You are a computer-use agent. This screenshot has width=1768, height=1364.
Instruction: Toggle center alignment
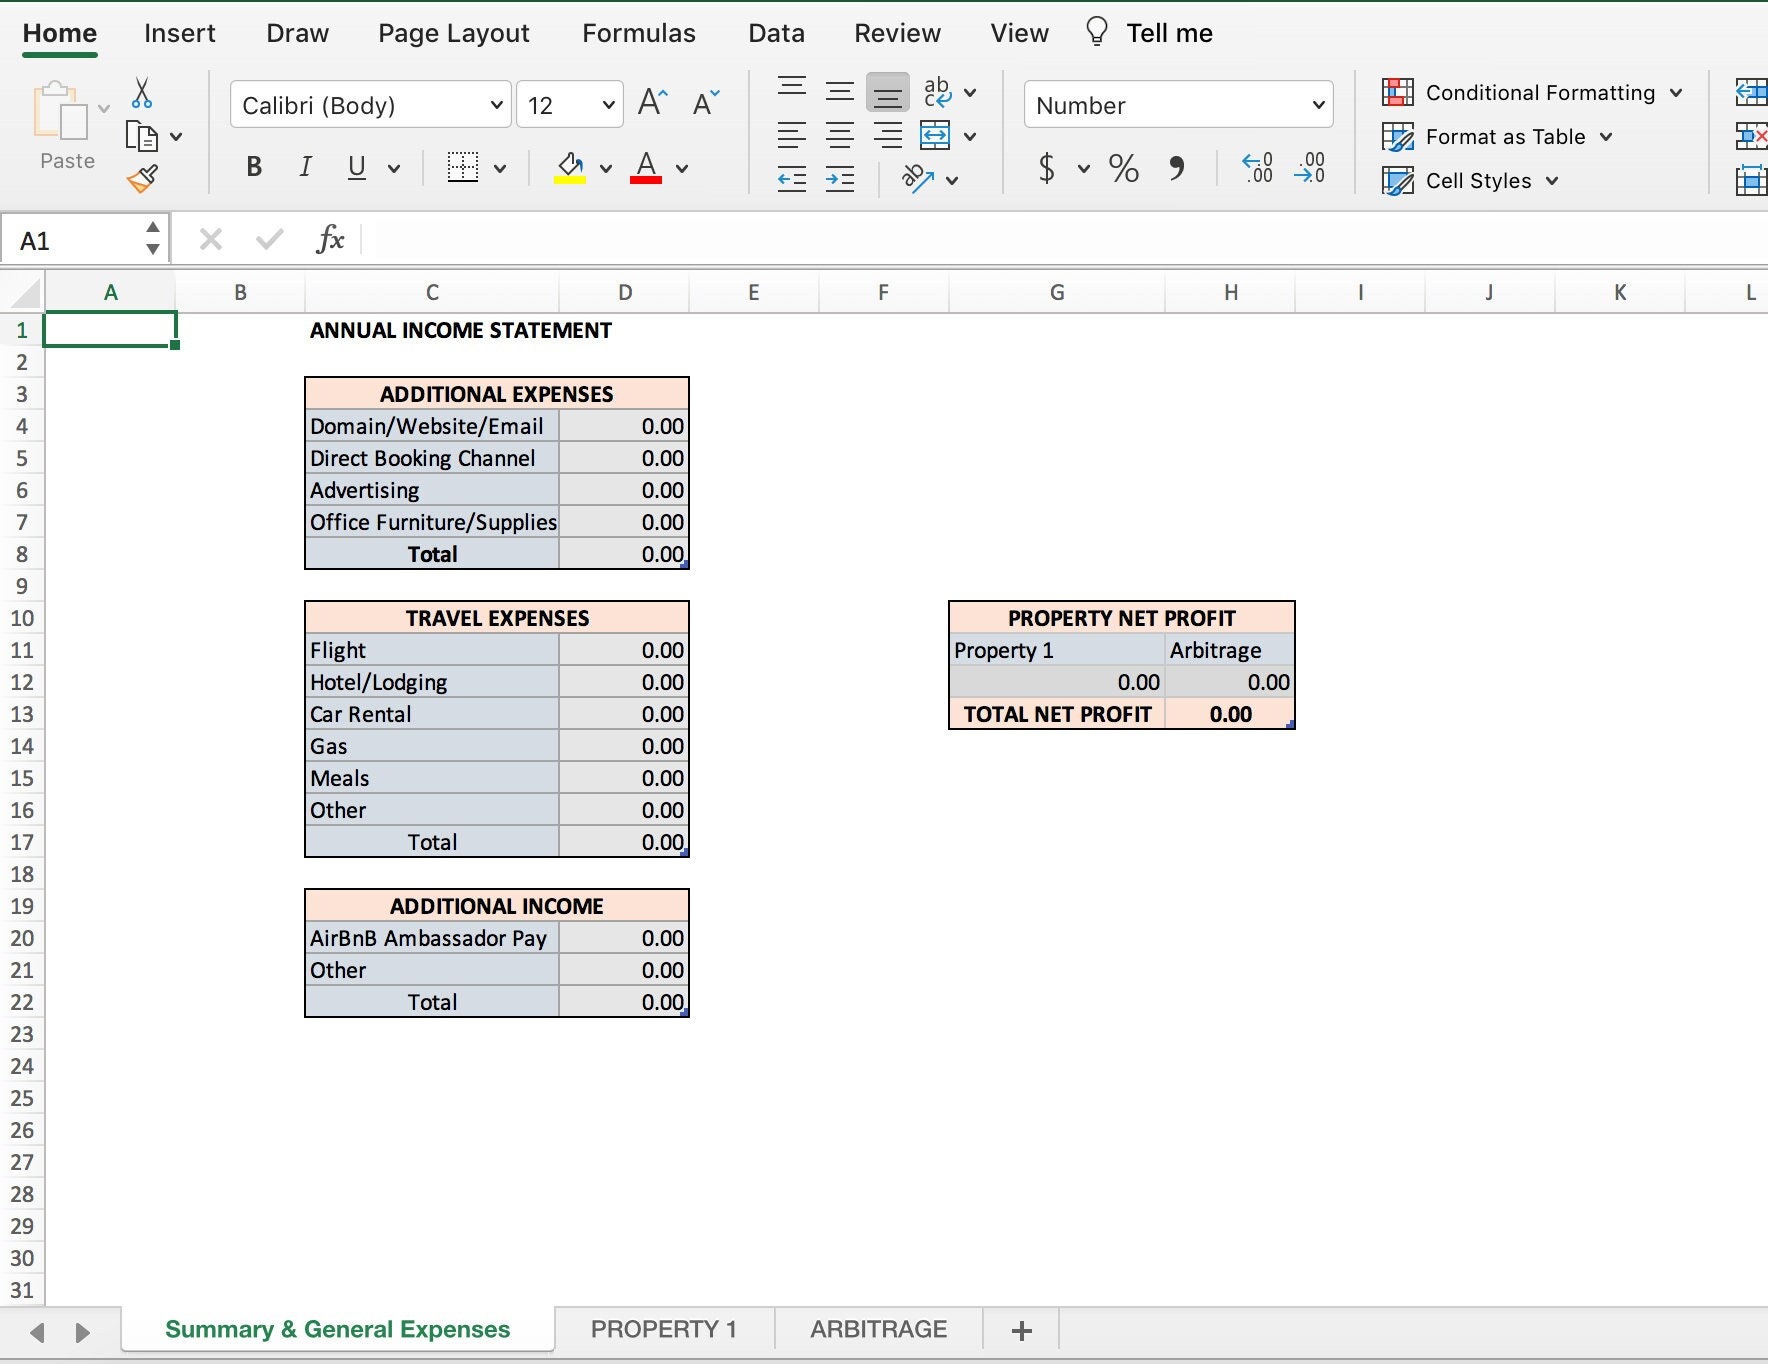point(841,135)
